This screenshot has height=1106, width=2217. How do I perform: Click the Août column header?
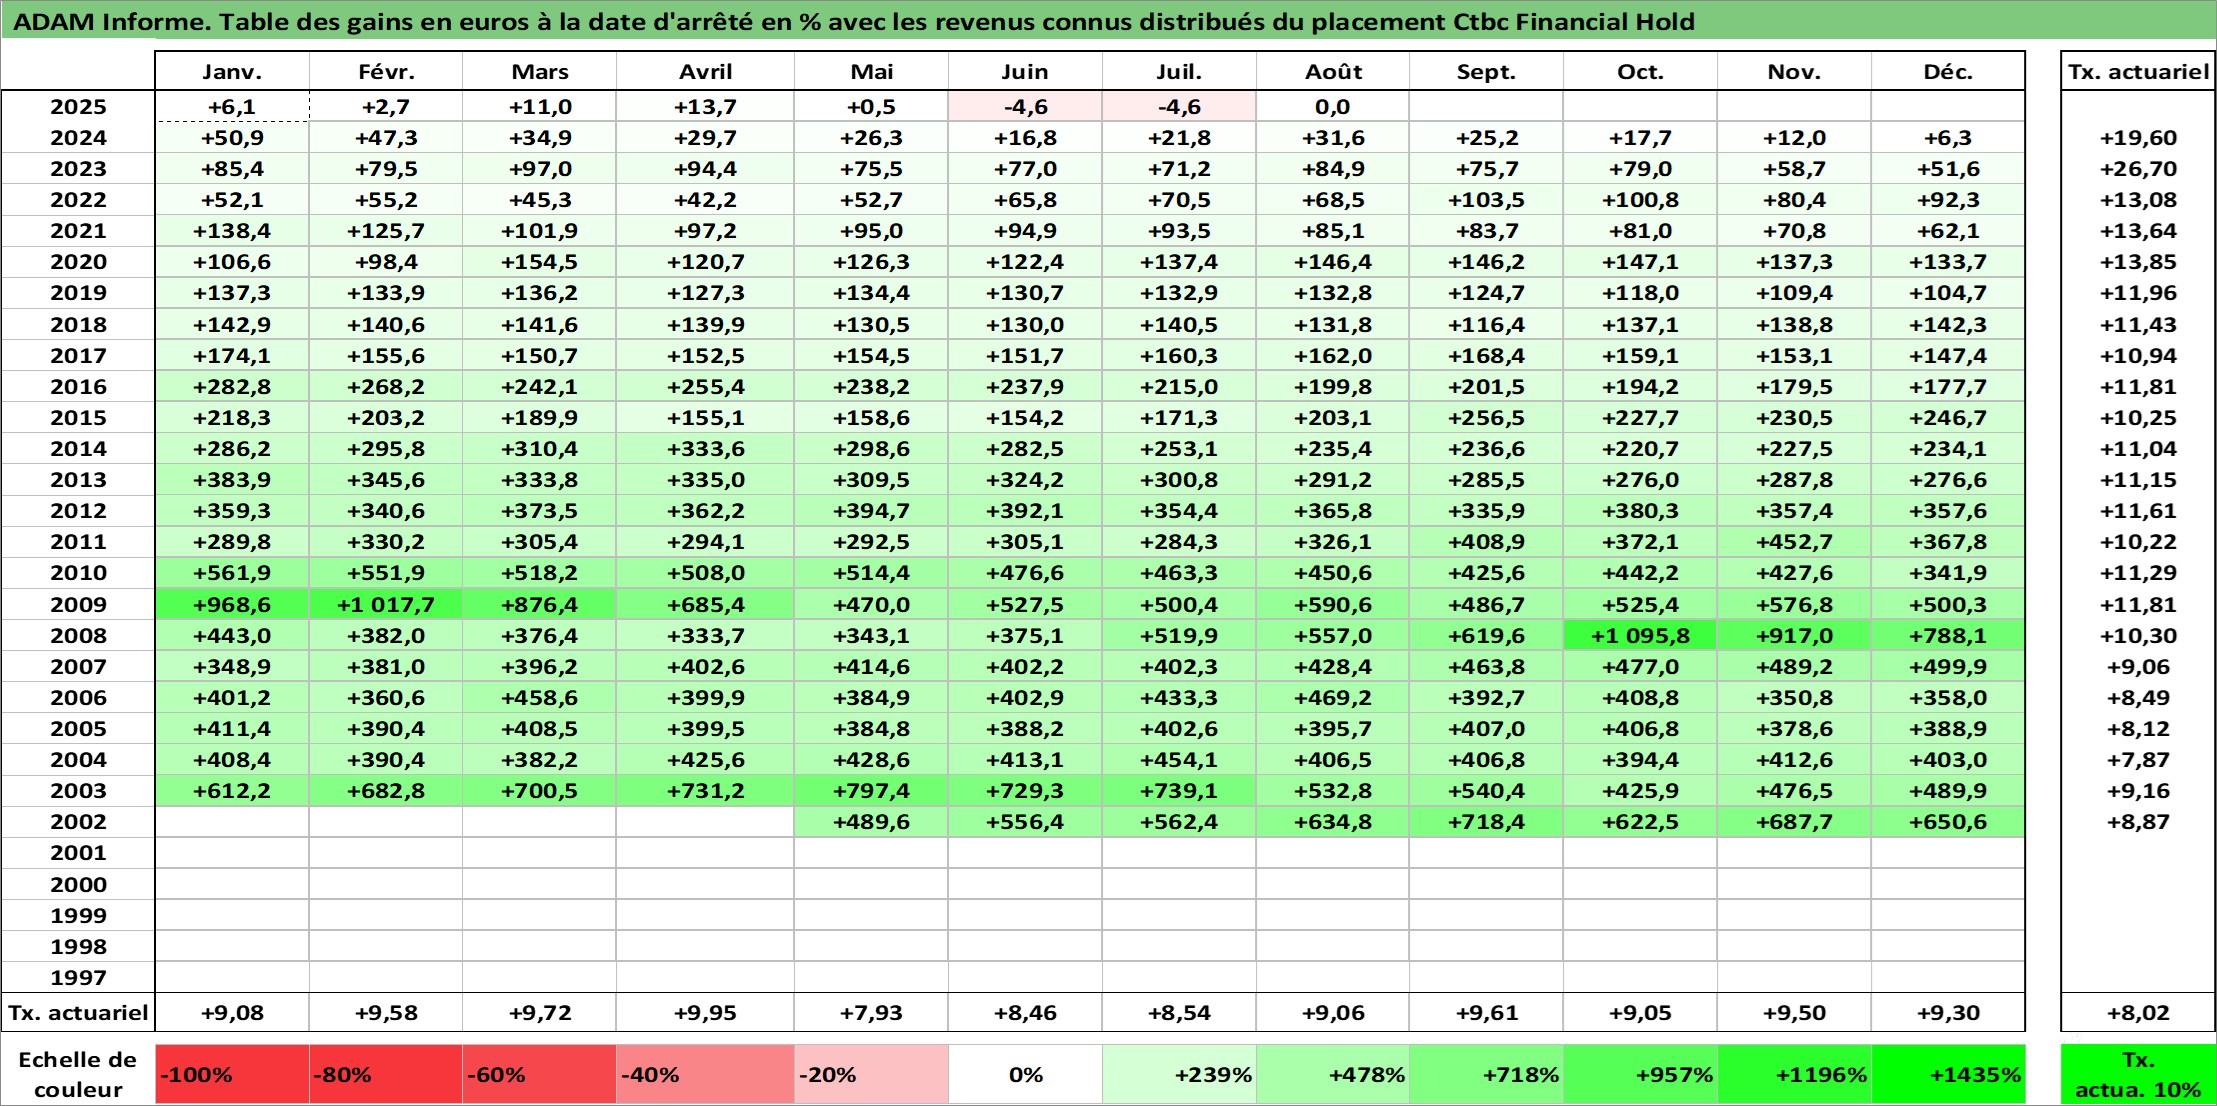(x=1333, y=71)
